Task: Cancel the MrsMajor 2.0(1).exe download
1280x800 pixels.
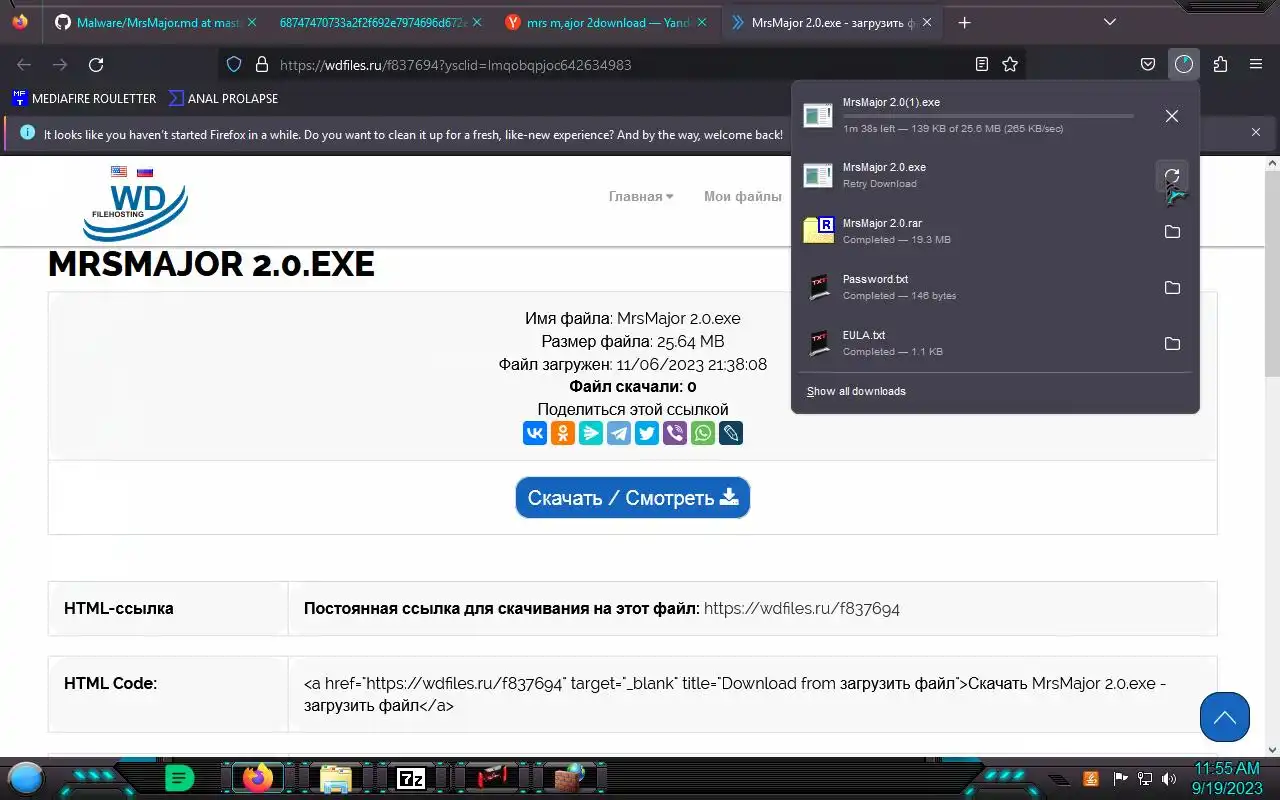Action: click(1172, 116)
